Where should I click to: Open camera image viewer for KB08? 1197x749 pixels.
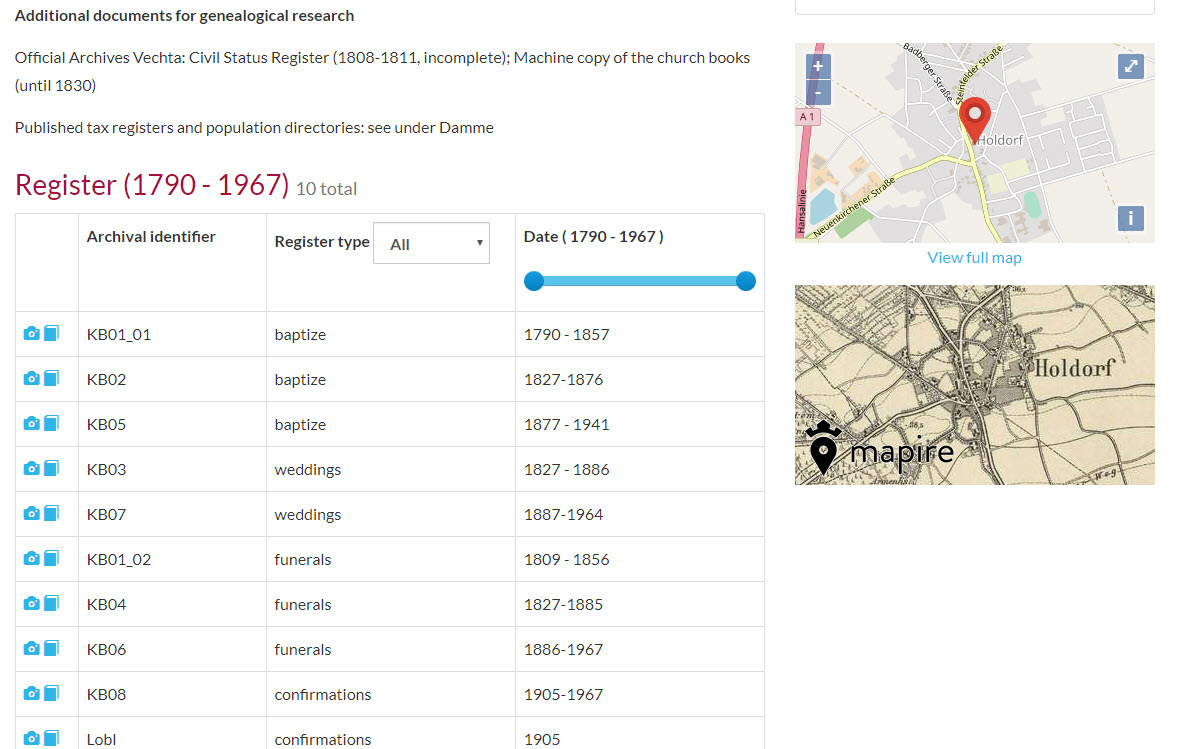tap(31, 694)
